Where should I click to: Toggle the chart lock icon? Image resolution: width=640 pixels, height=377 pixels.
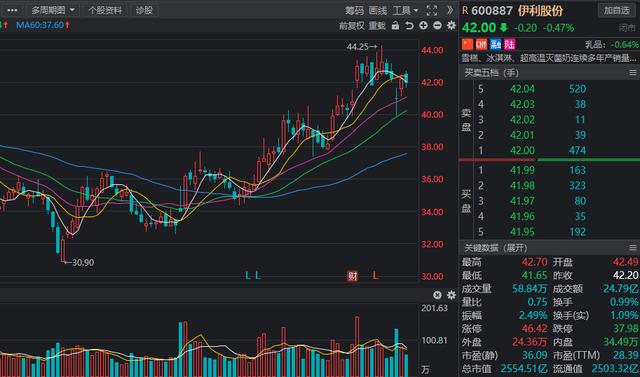point(395,25)
